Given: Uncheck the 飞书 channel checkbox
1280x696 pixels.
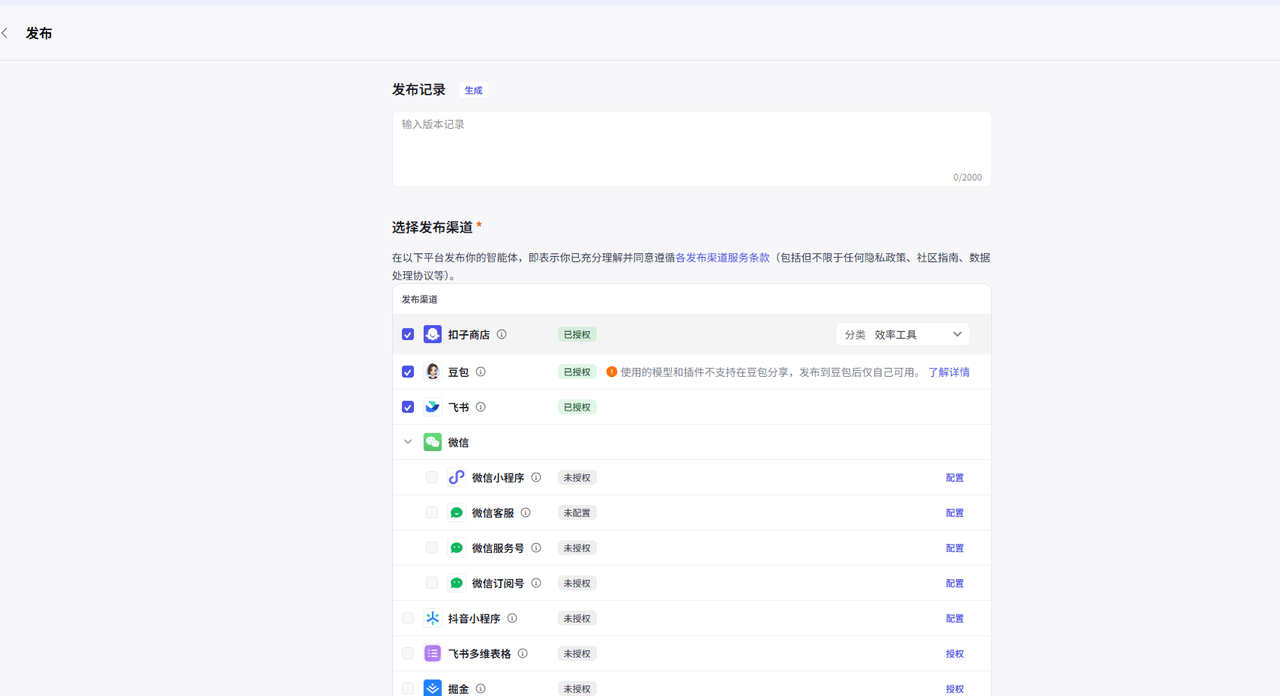Looking at the screenshot, I should click(408, 407).
